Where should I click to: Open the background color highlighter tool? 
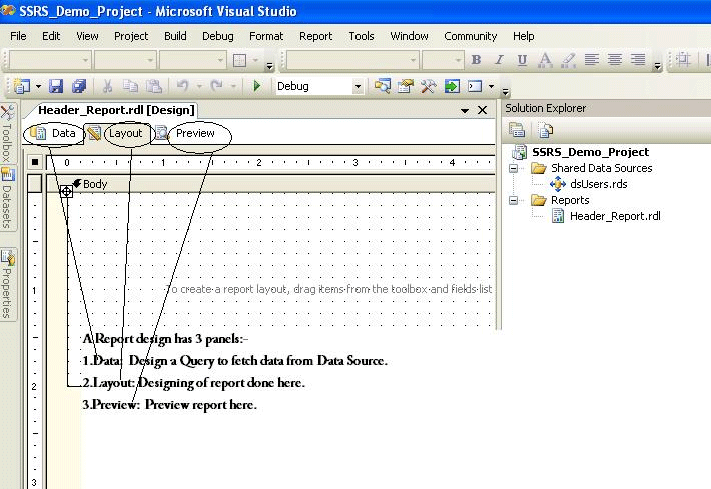568,59
